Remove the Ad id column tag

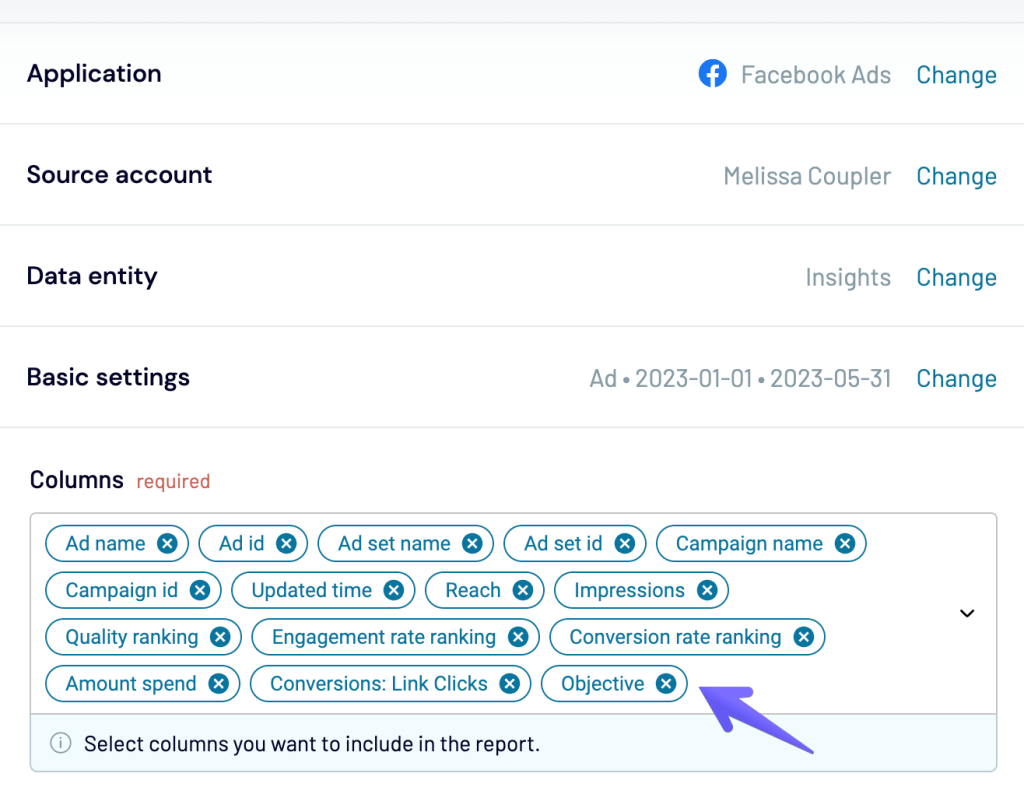tap(286, 544)
